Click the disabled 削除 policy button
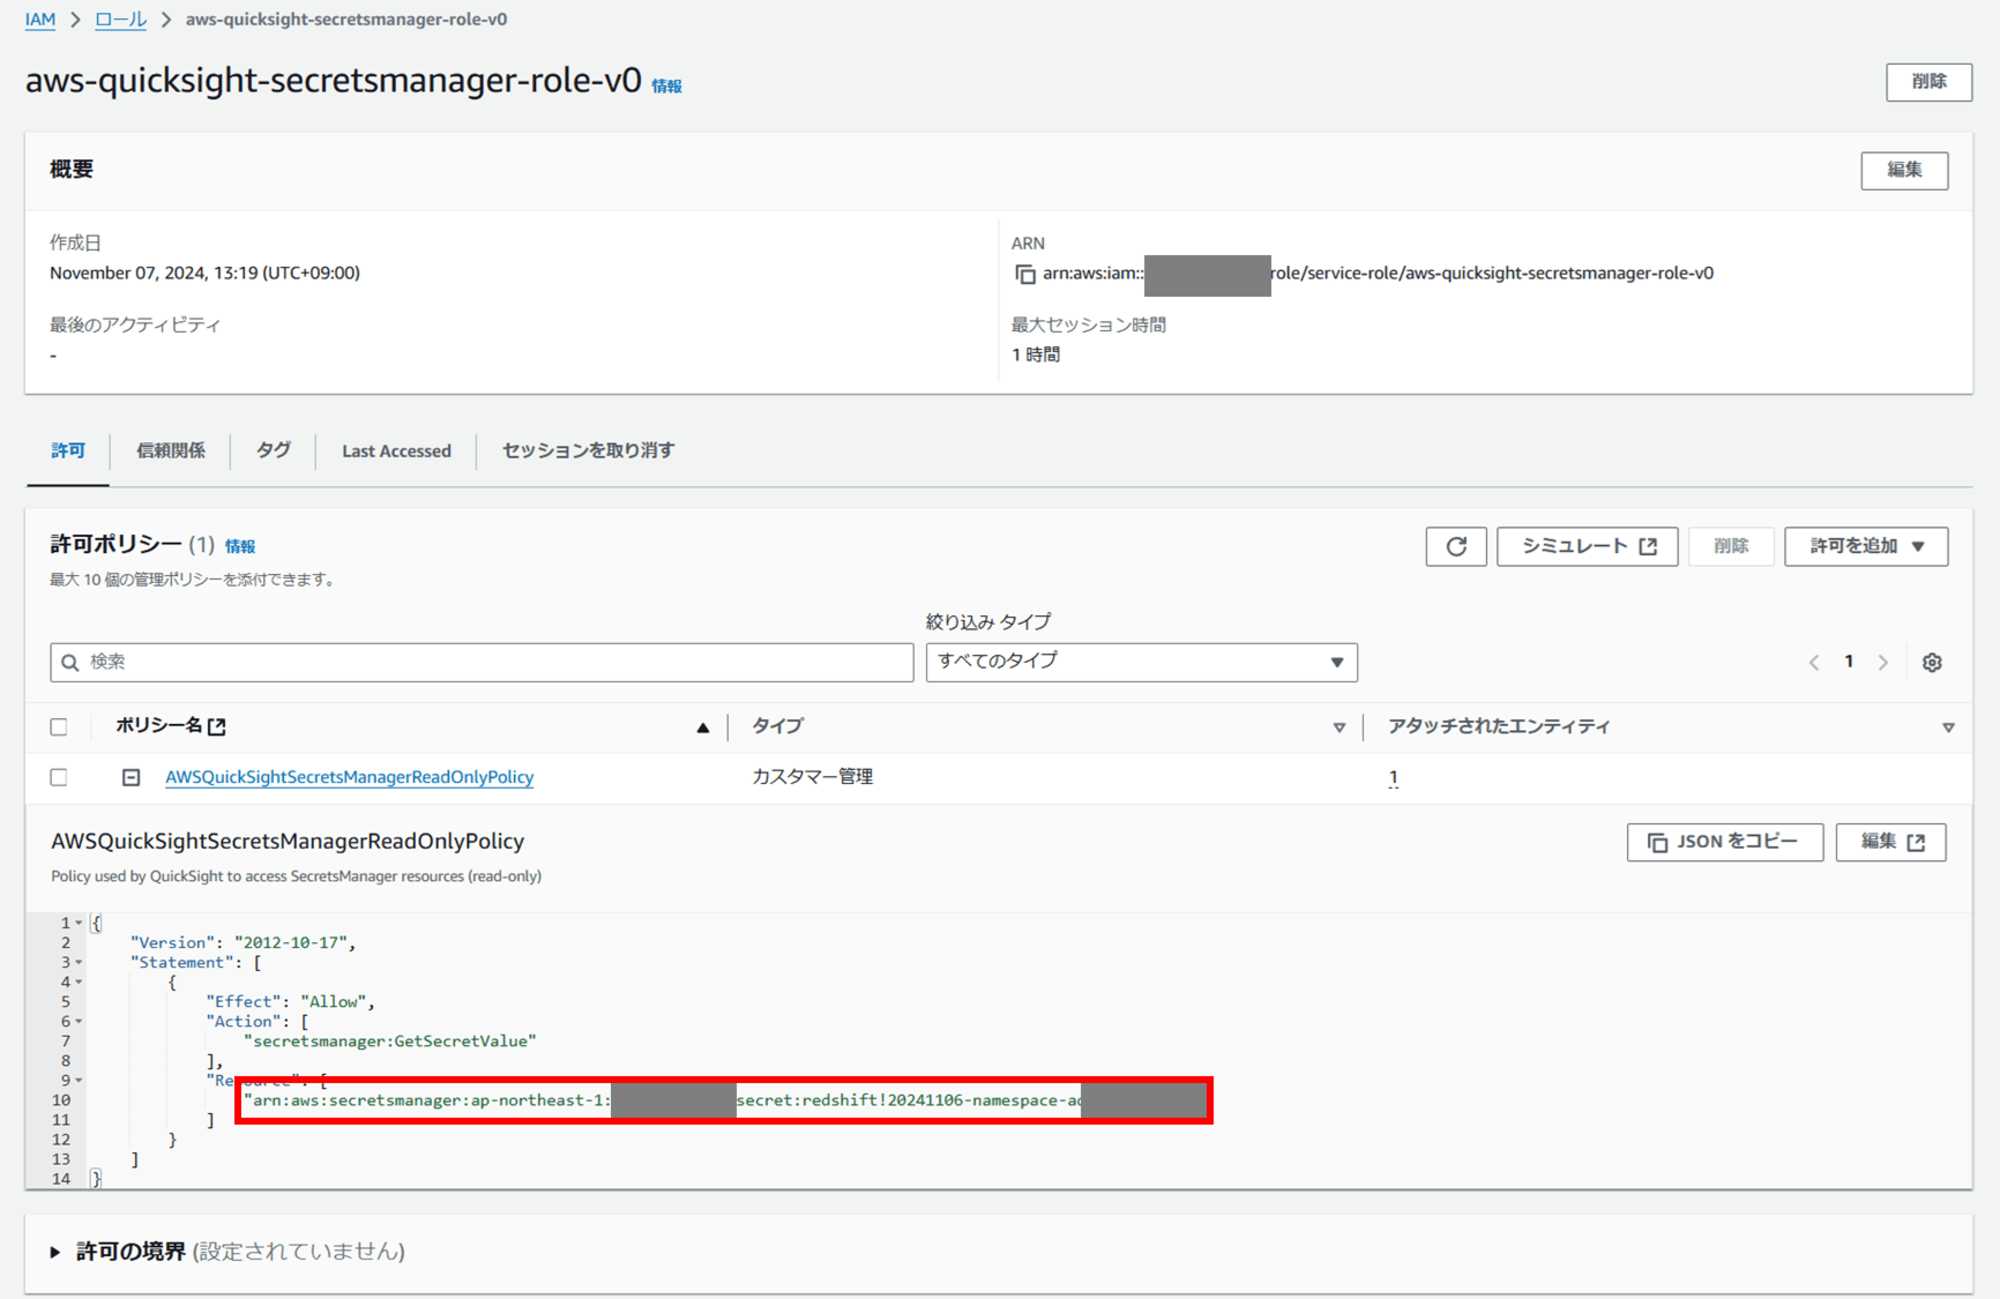 1731,546
